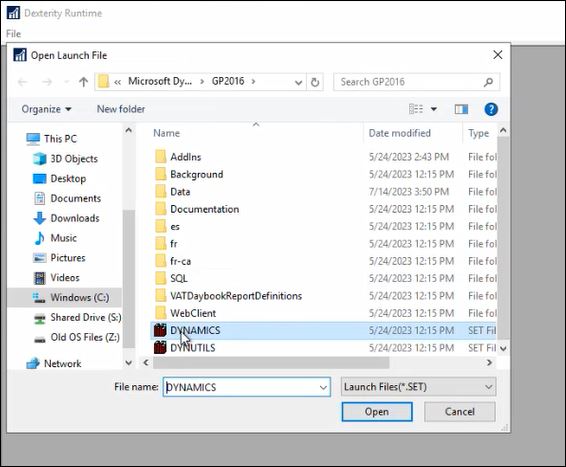This screenshot has height=467, width=566.
Task: Expand the Launch Files(*.SET) type dropdown
Action: [418, 387]
